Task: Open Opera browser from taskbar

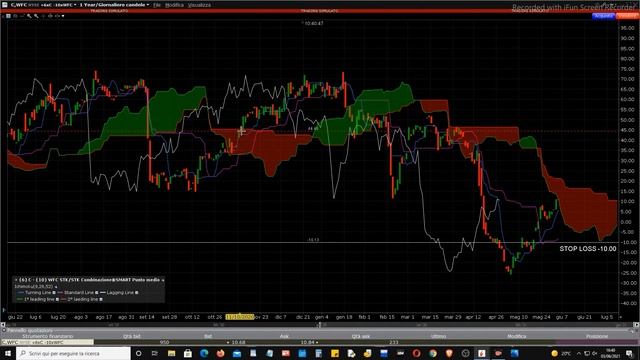Action: [x=416, y=353]
